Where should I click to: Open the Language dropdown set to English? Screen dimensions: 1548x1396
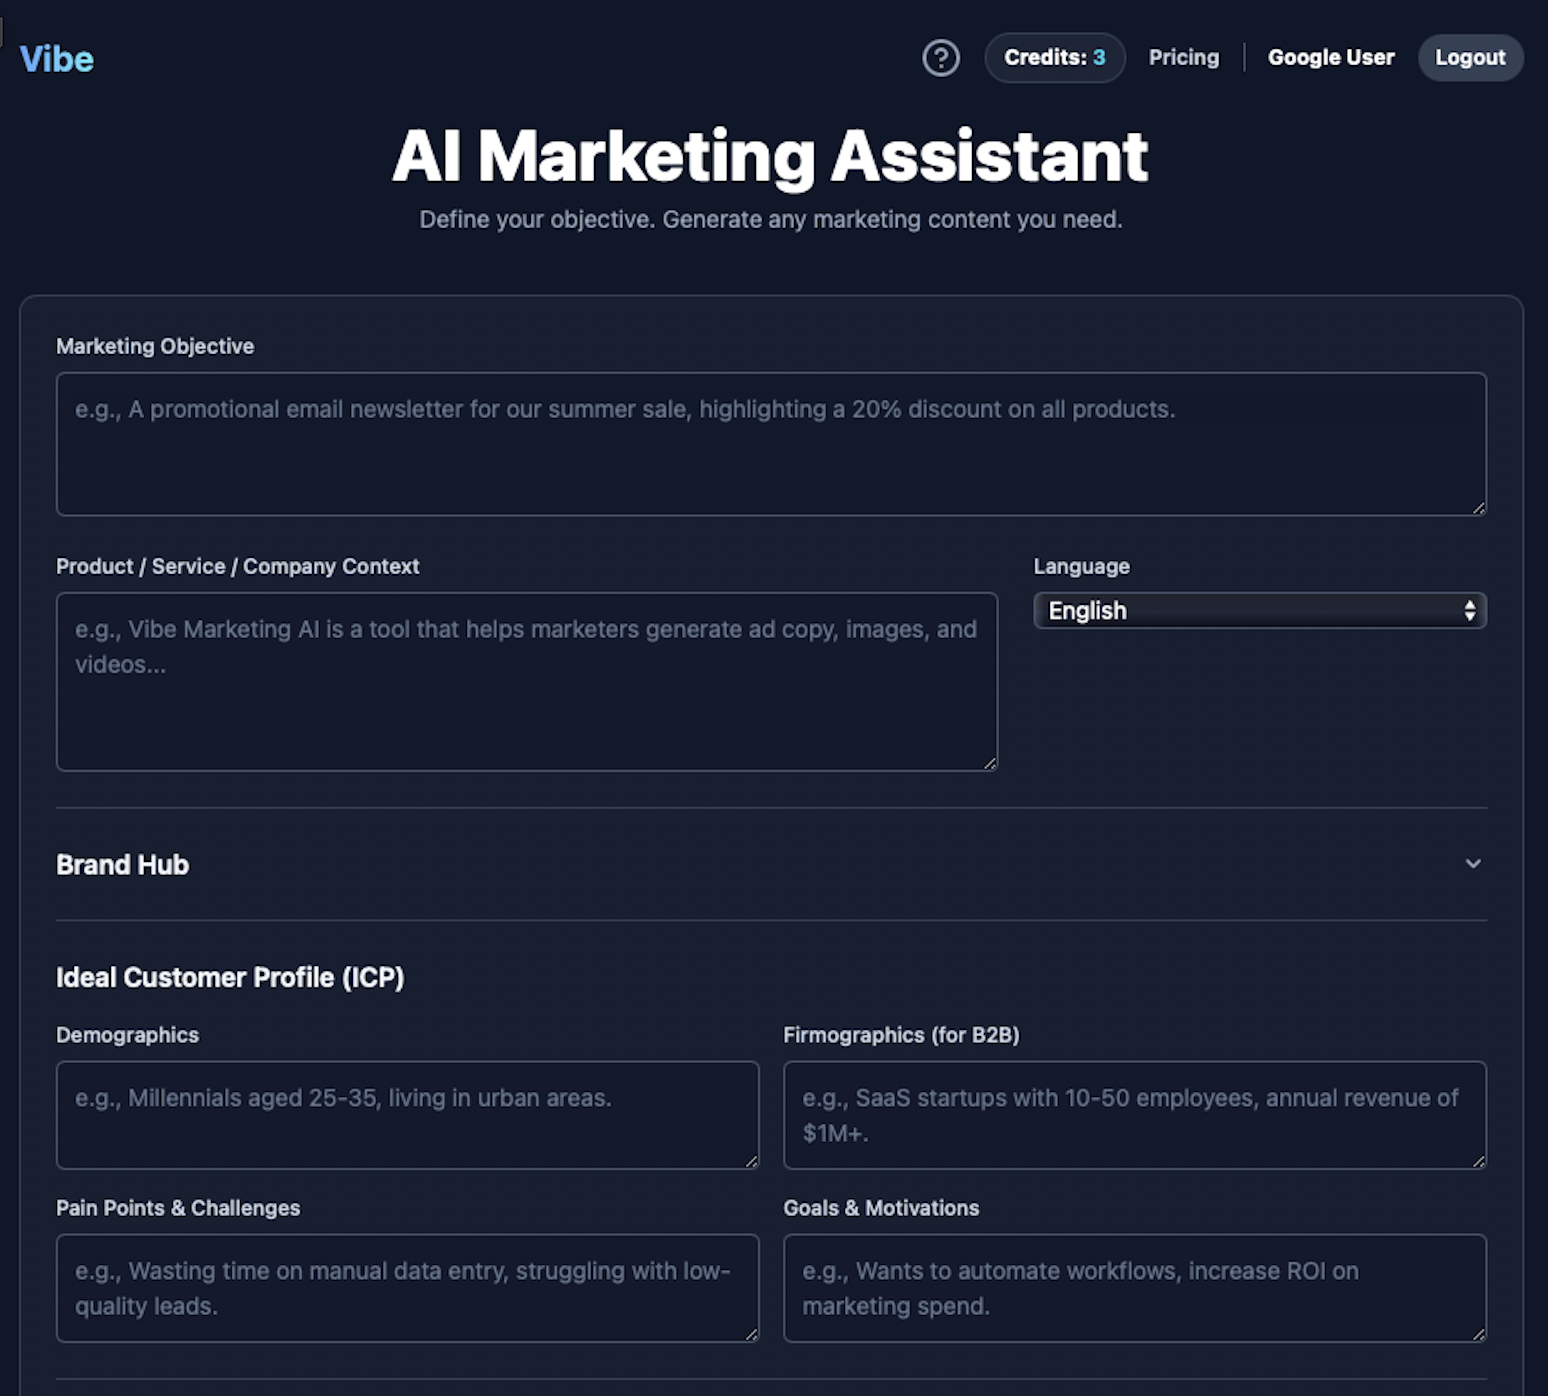[x=1260, y=610]
